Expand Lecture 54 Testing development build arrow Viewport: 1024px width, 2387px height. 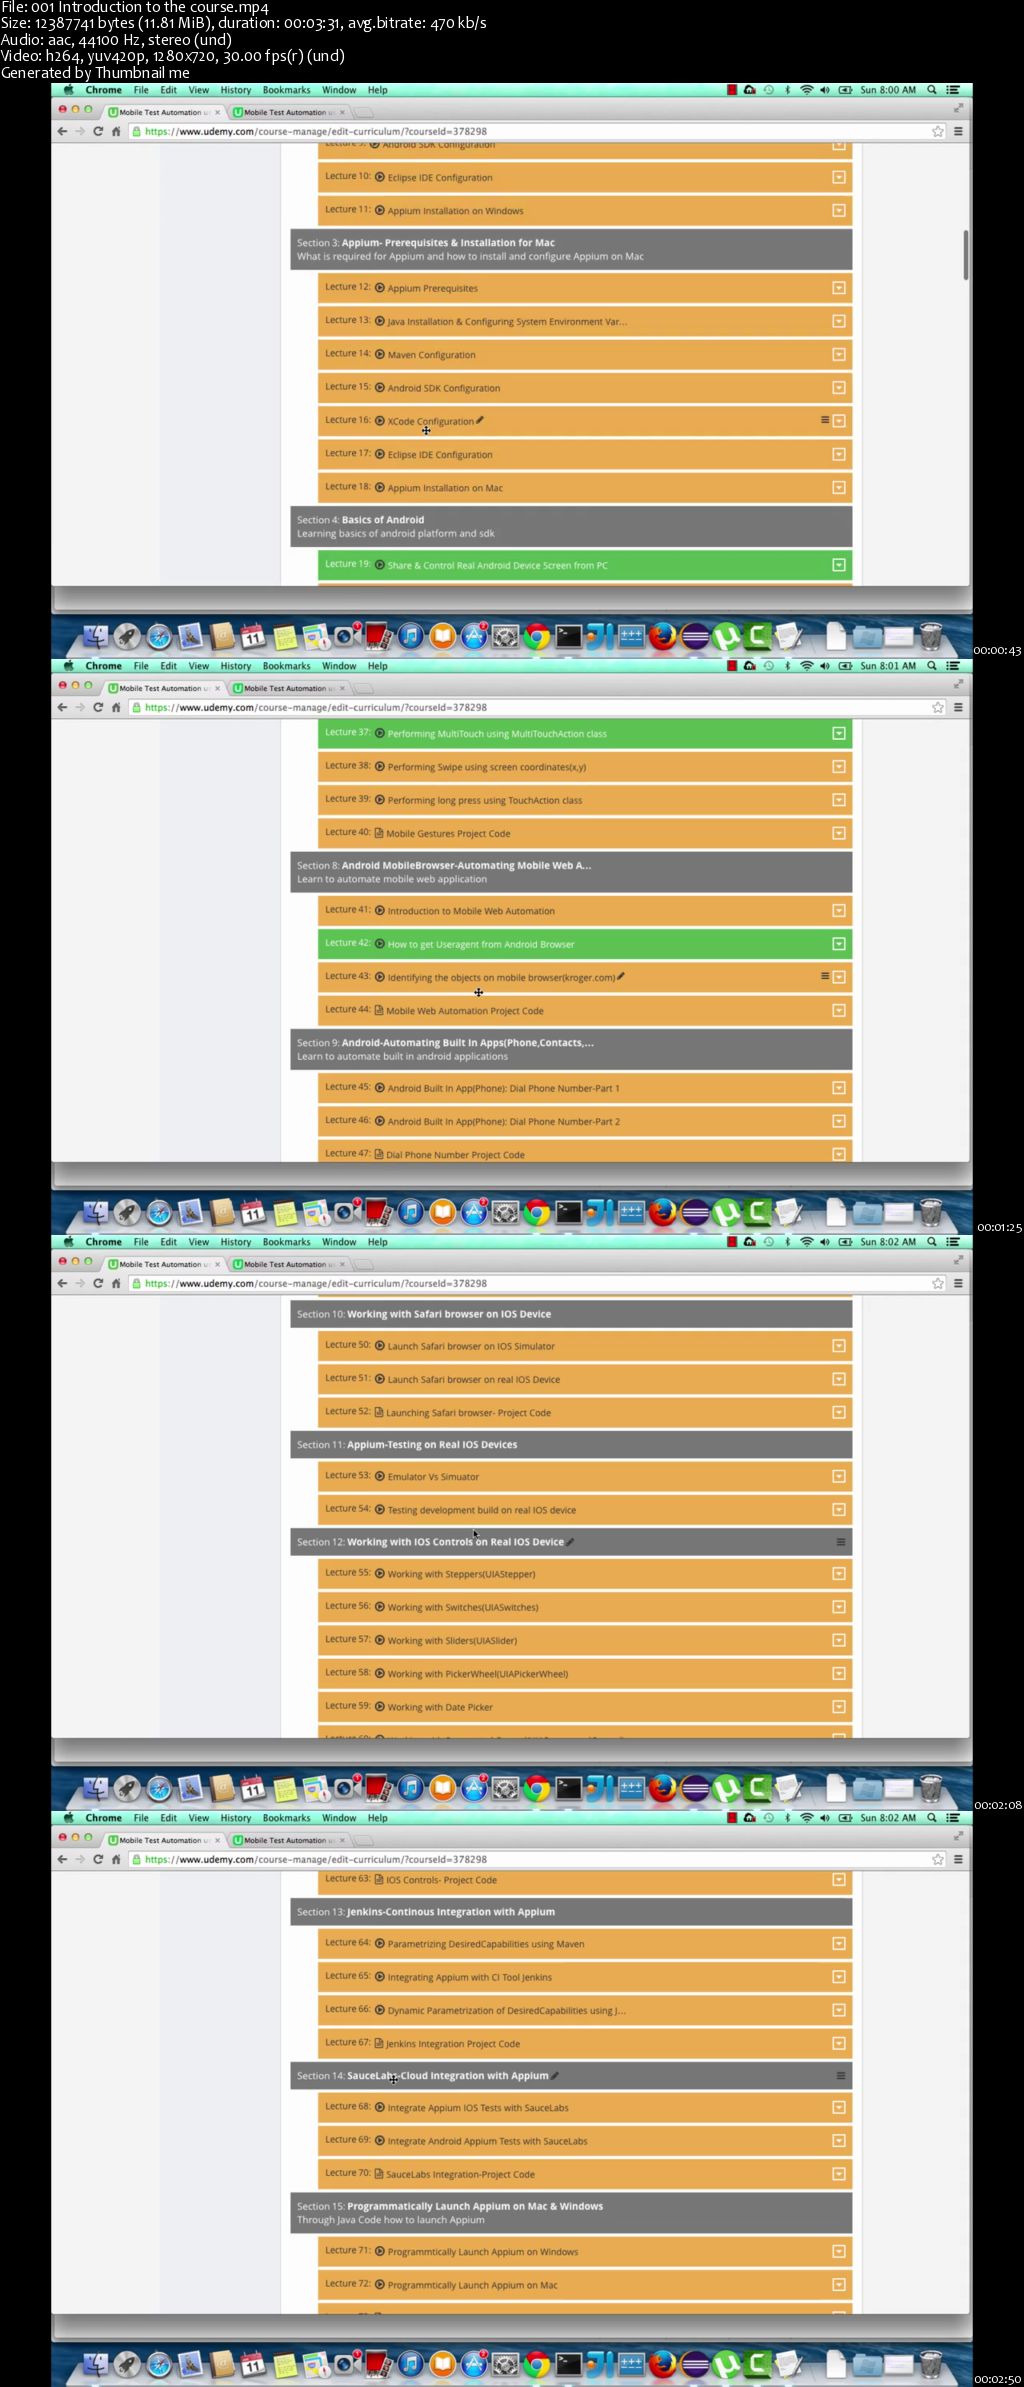tap(839, 1509)
